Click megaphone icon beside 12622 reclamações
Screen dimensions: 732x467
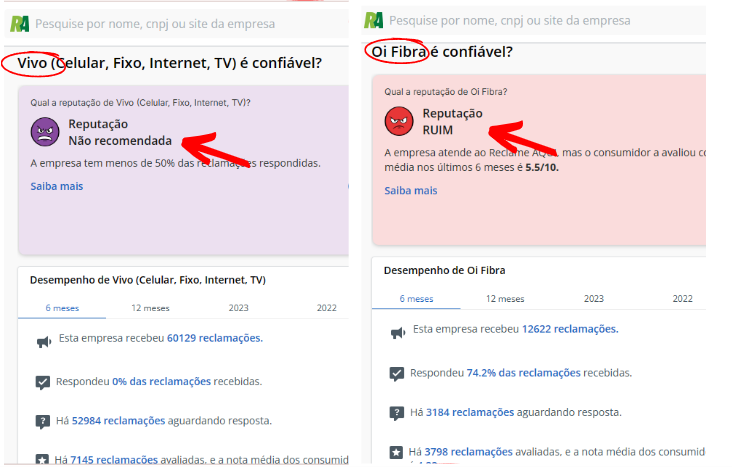tap(398, 333)
